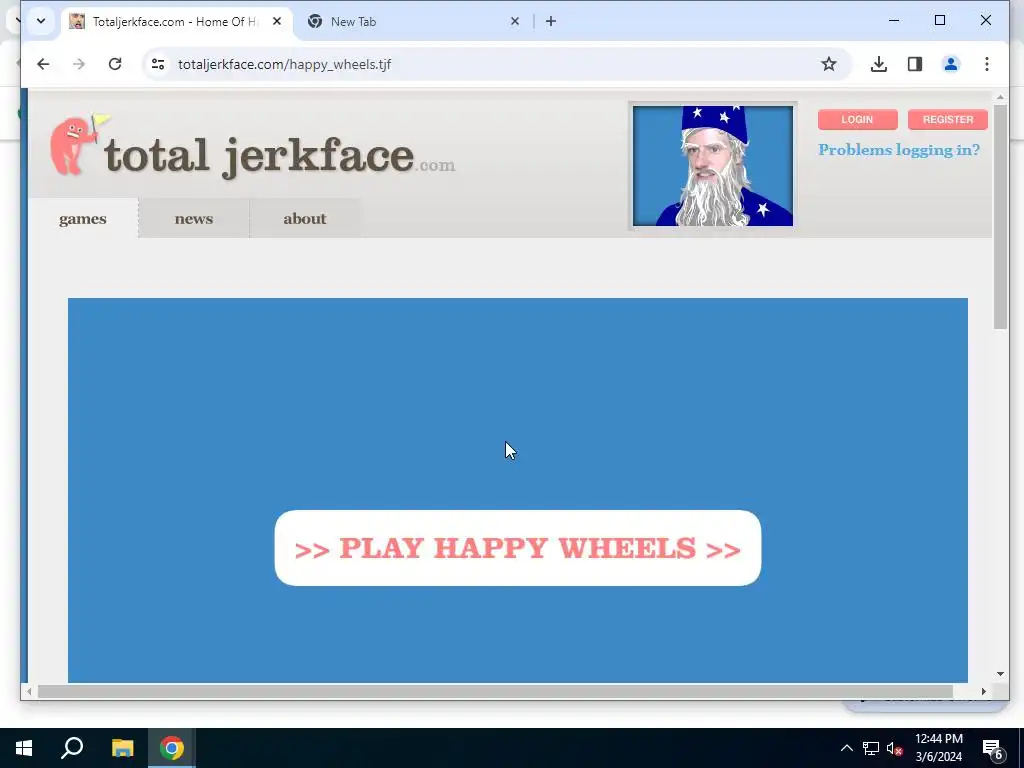This screenshot has width=1024, height=768.
Task: Open a new tab with plus button
Action: (x=551, y=22)
